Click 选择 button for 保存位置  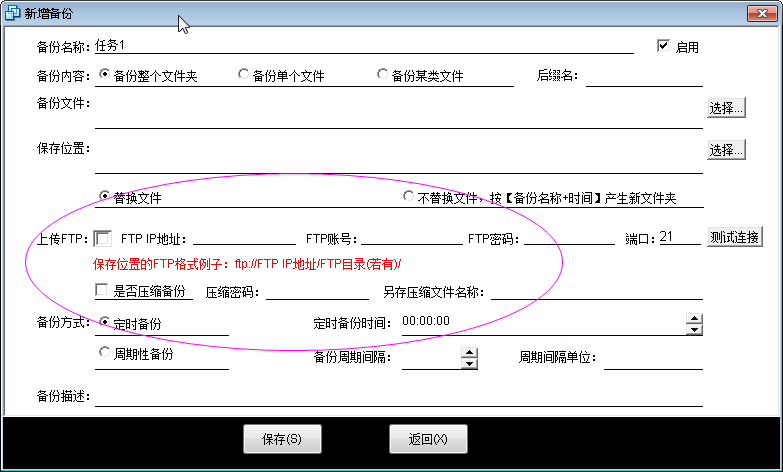click(x=727, y=149)
